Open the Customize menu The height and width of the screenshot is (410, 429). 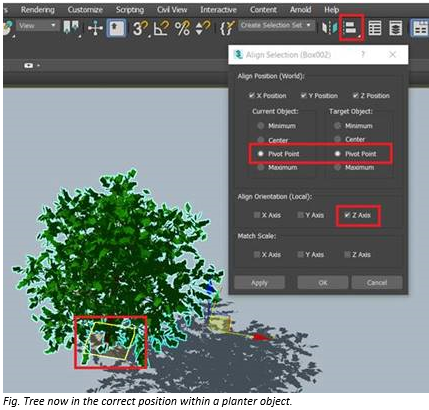[x=85, y=10]
